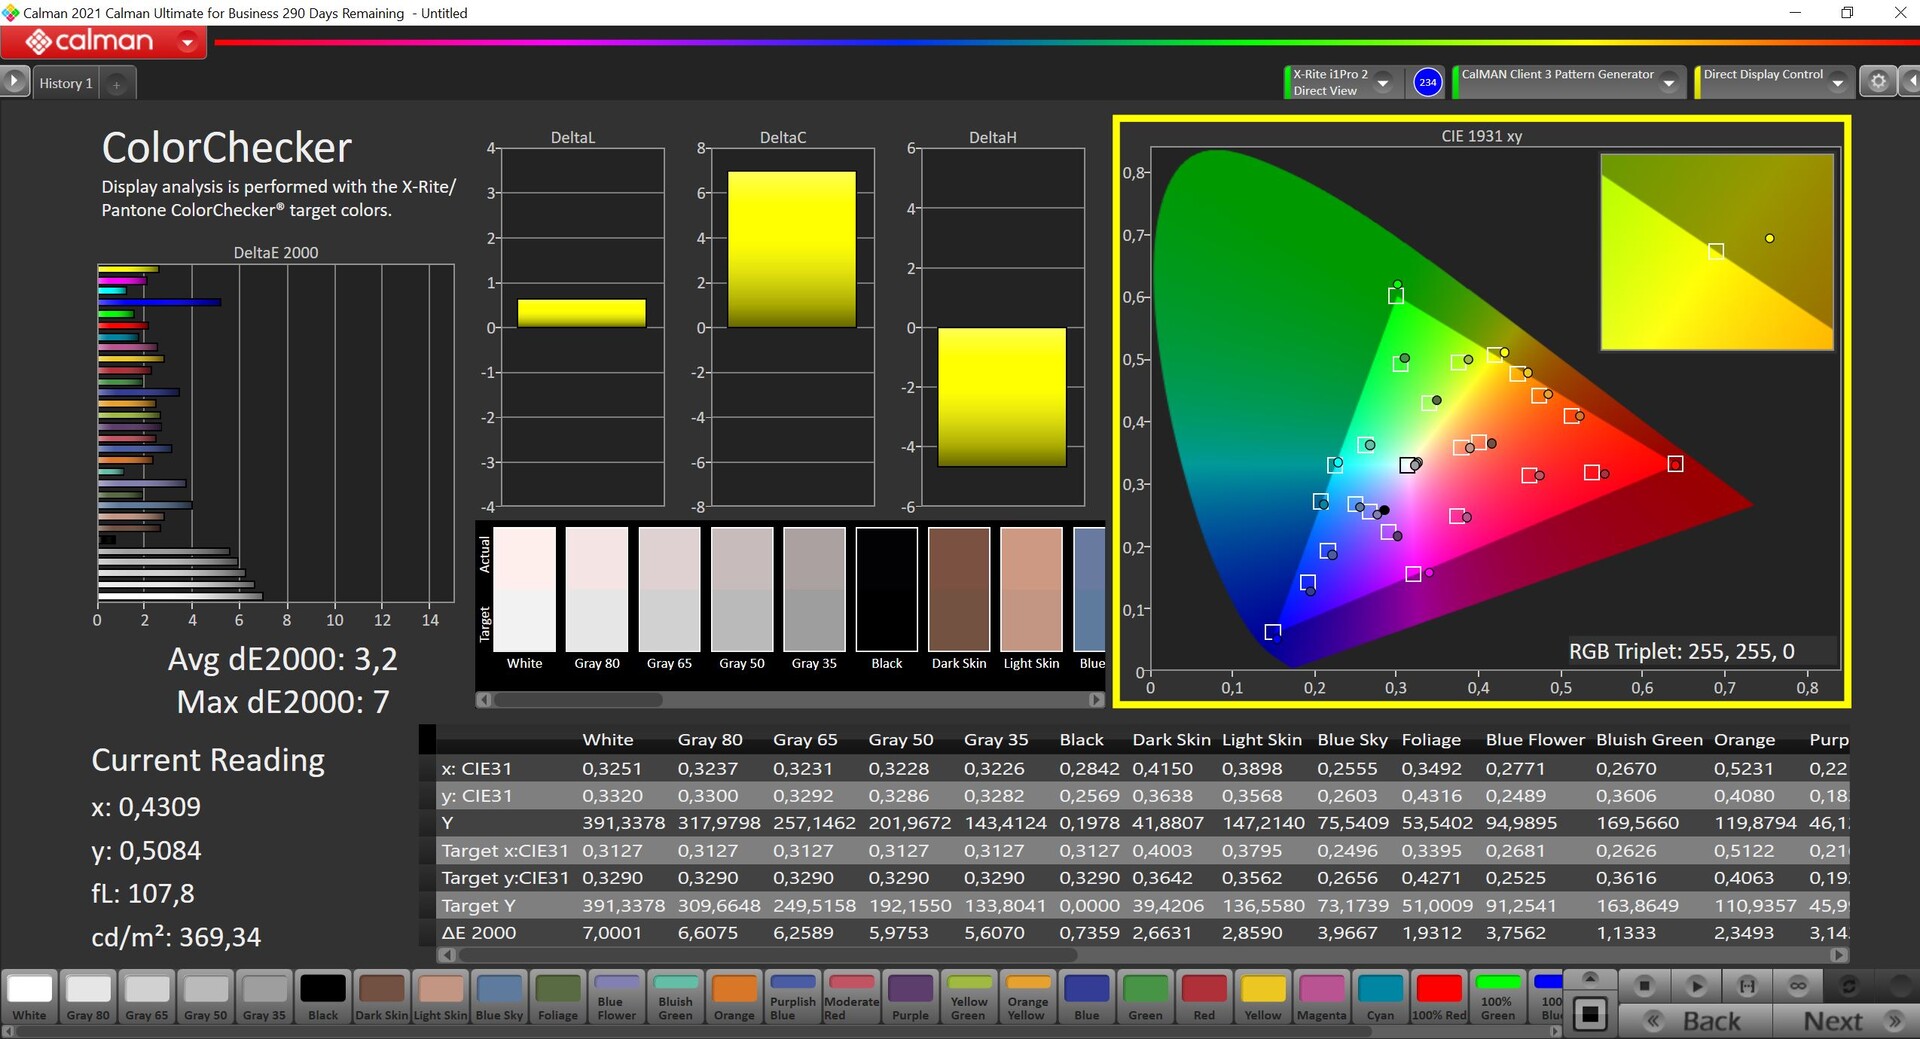This screenshot has height=1039, width=1920.
Task: Click the settings gear icon
Action: click(x=1878, y=82)
